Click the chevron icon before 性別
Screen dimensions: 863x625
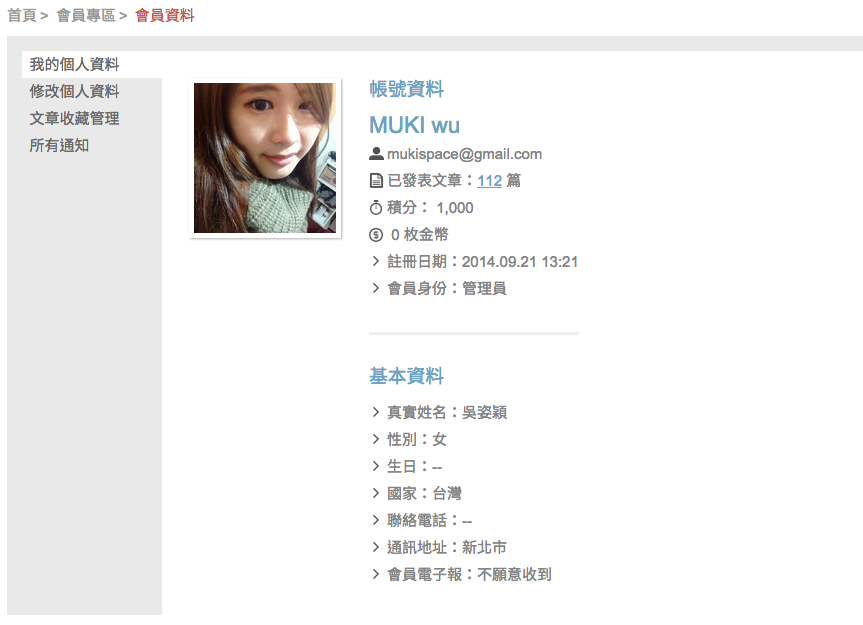[376, 439]
